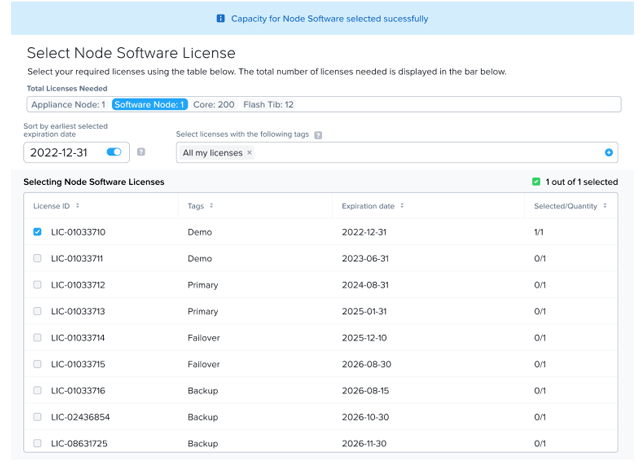Screen dimensions: 644x465
Task: Click expiration date 2025-01-31
Action: click(364, 311)
